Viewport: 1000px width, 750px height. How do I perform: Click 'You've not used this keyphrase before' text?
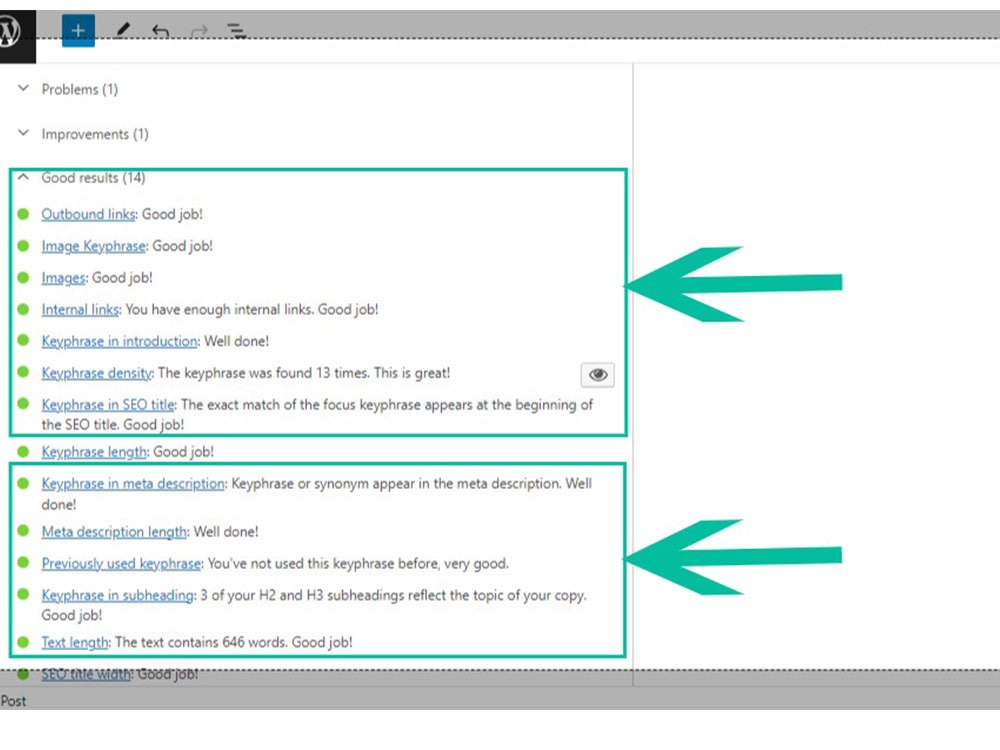[322, 564]
